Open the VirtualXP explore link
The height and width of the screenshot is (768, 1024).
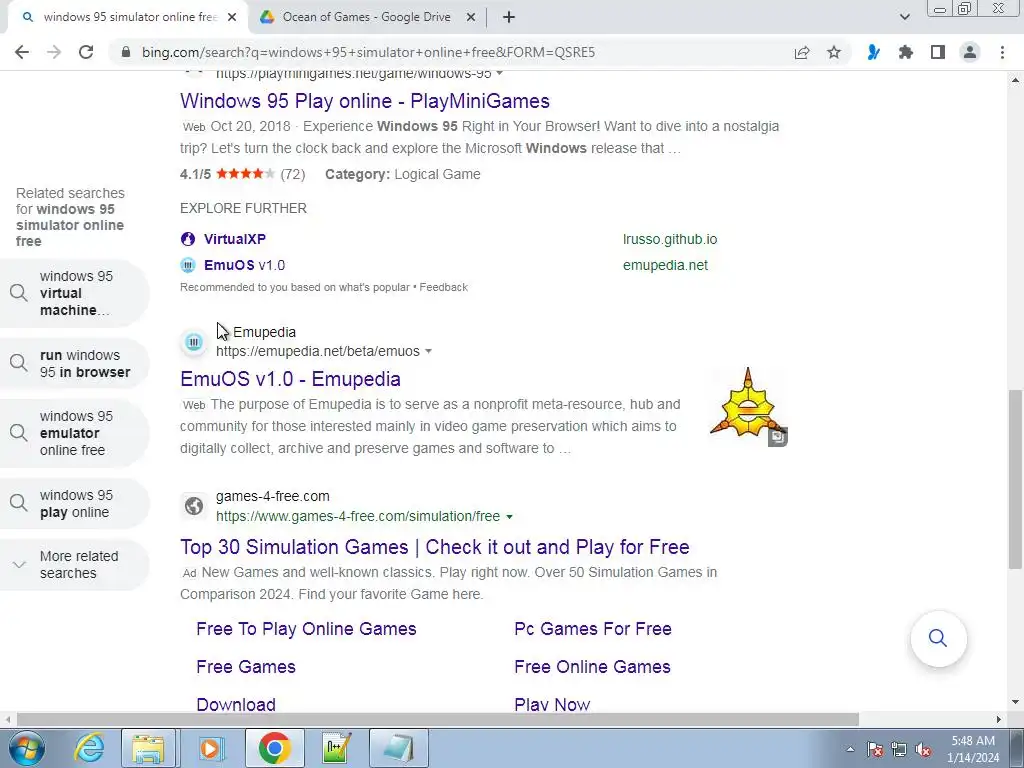(x=234, y=239)
